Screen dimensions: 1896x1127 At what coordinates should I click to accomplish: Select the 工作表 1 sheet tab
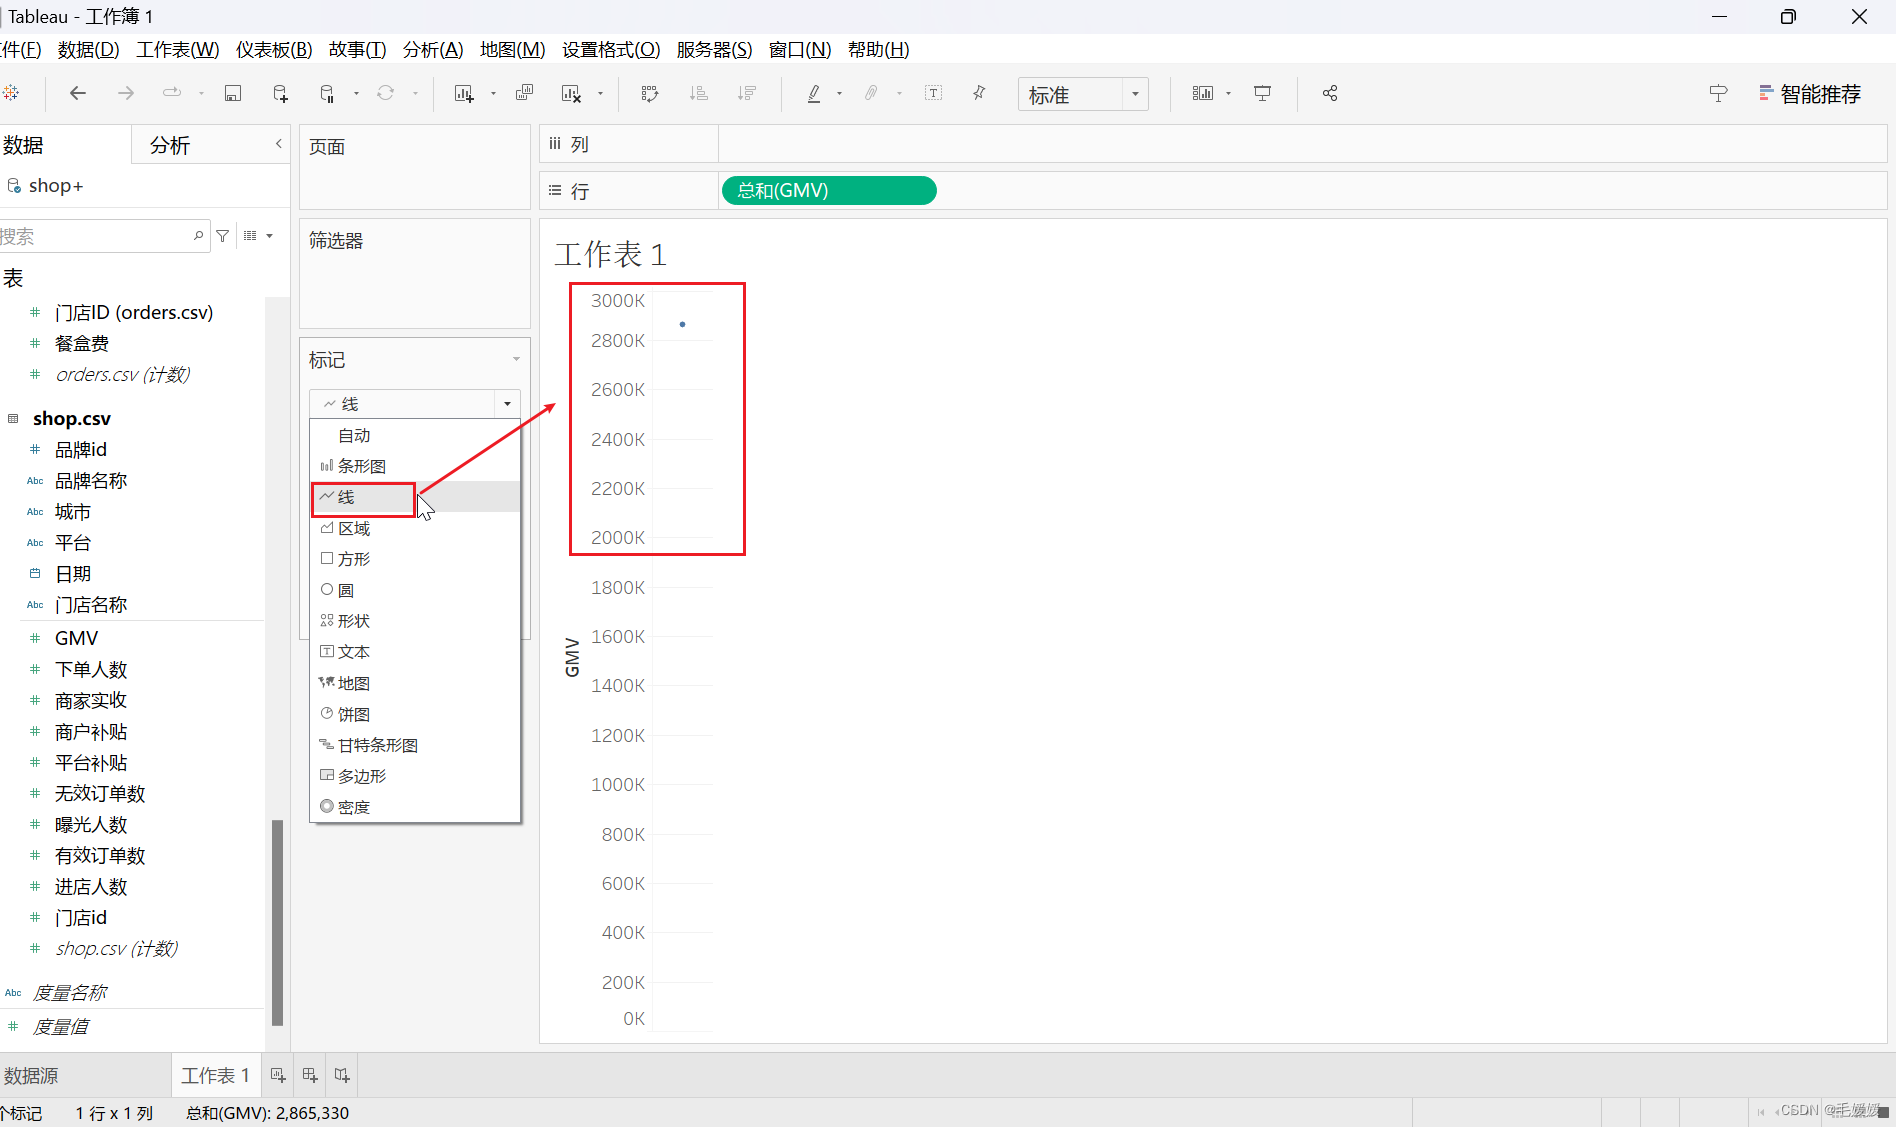click(215, 1075)
